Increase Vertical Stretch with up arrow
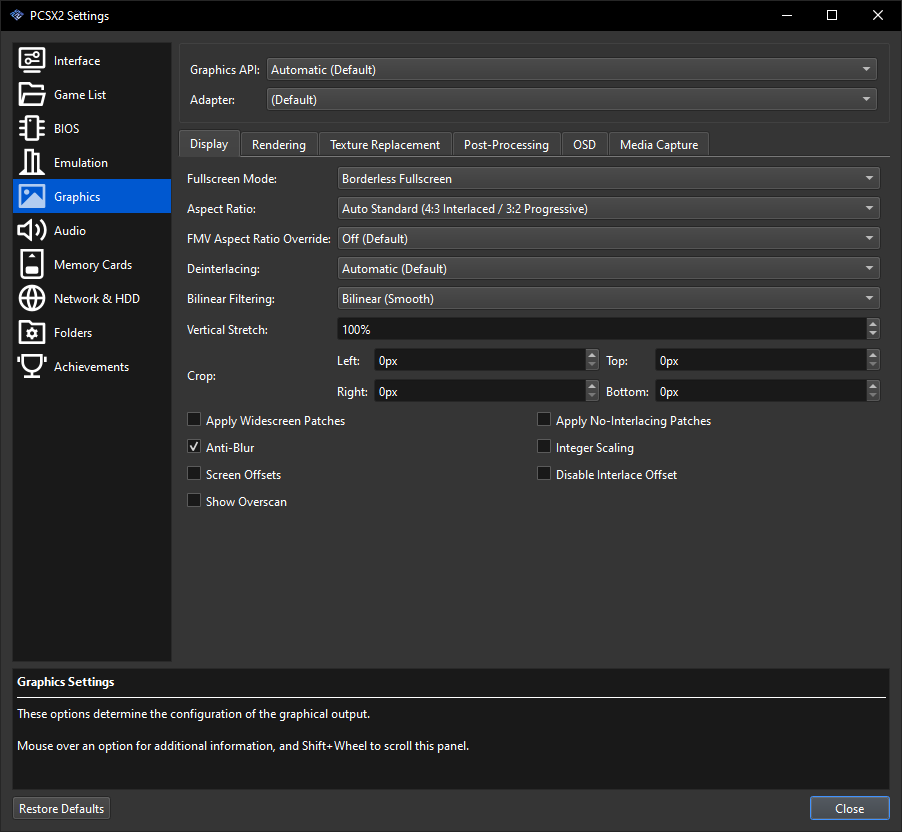The height and width of the screenshot is (832, 902). click(x=873, y=325)
